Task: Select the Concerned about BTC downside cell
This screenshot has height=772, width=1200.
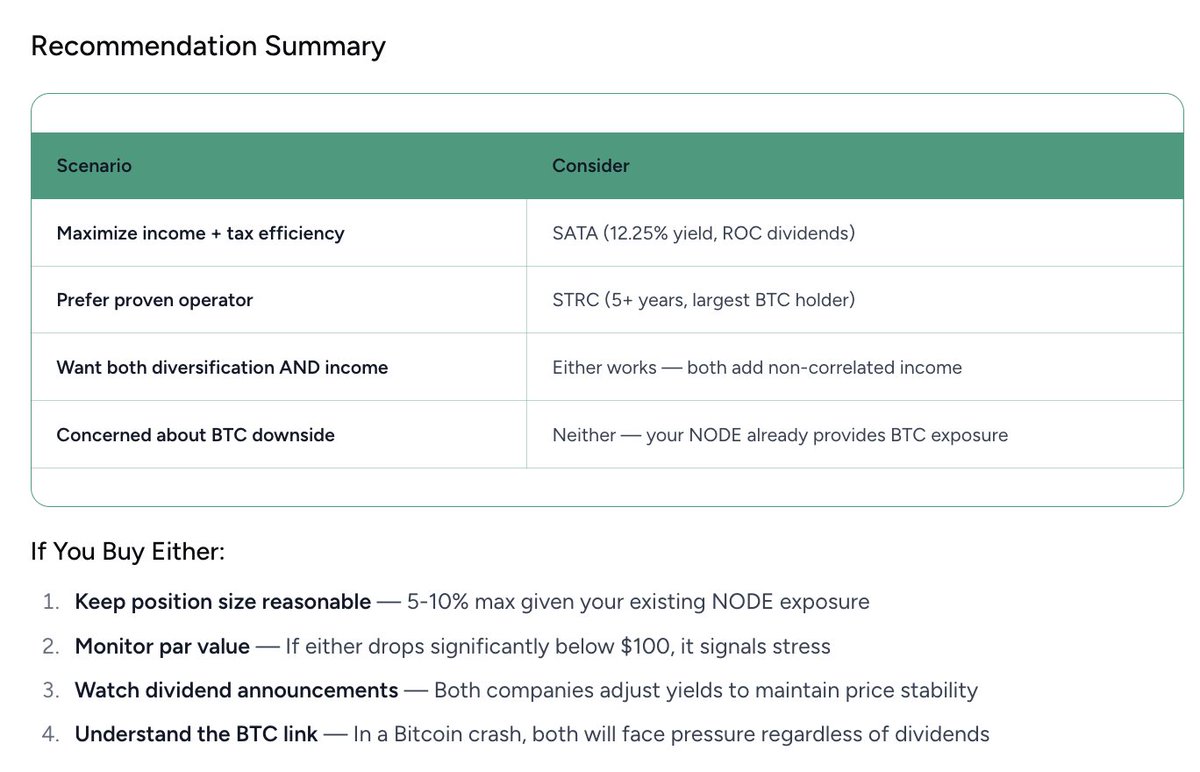Action: (x=195, y=435)
